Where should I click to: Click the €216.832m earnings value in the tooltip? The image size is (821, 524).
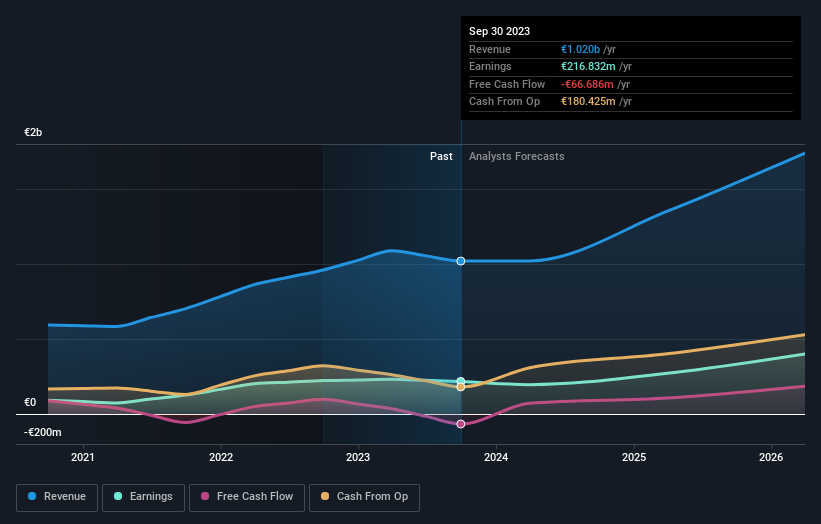(x=588, y=66)
